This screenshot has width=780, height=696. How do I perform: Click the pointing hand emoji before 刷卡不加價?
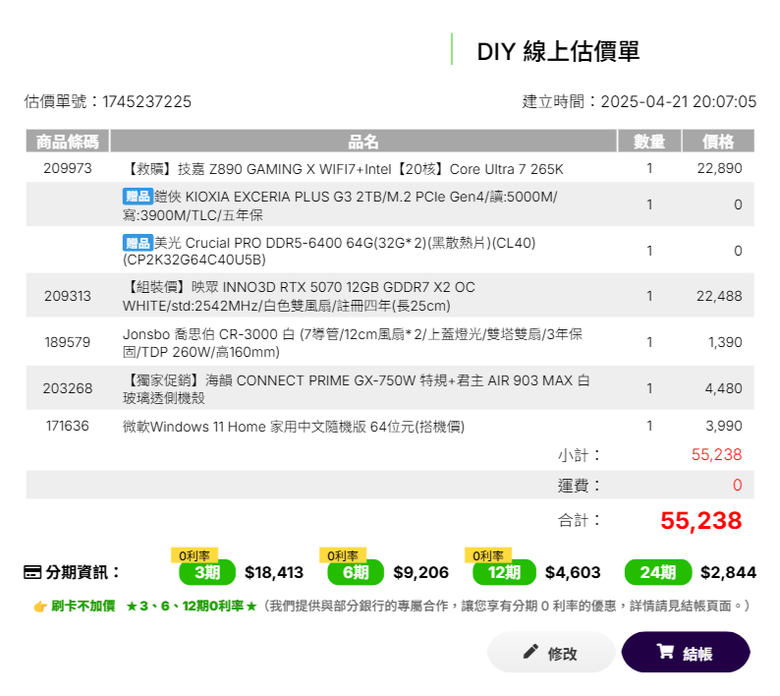pos(40,606)
